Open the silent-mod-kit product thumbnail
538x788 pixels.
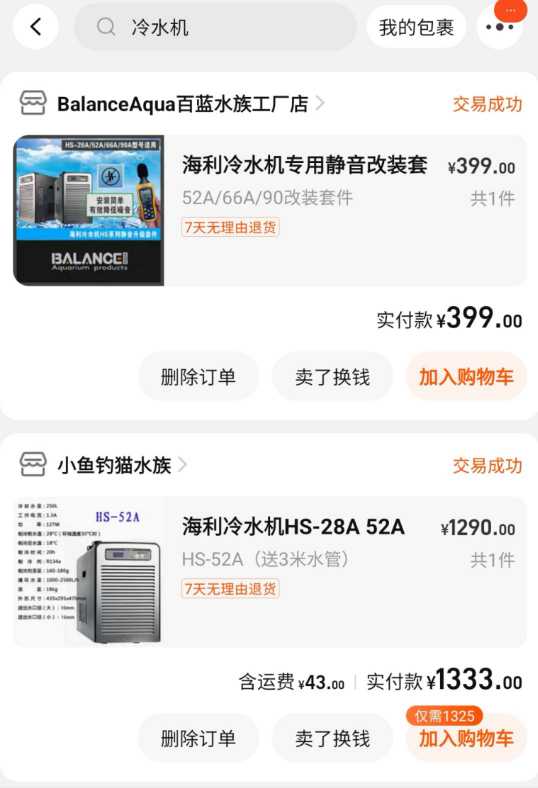coord(89,211)
